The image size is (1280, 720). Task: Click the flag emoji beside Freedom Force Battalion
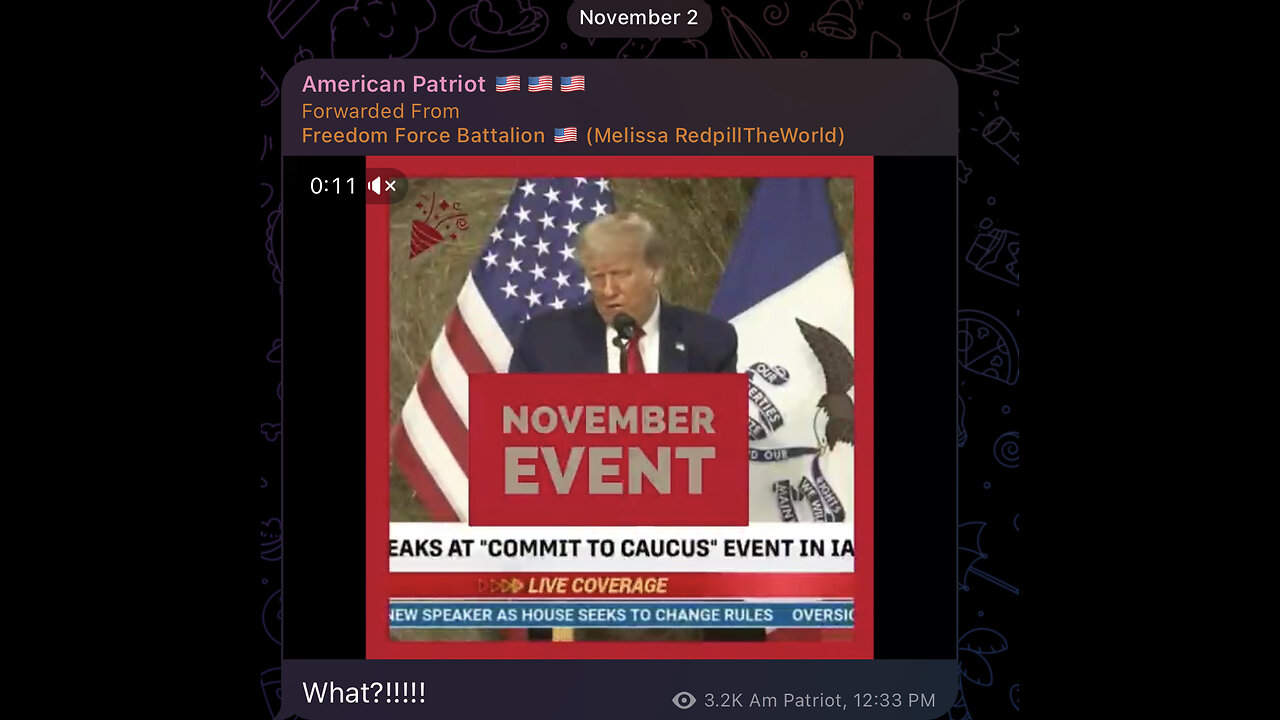coord(565,135)
